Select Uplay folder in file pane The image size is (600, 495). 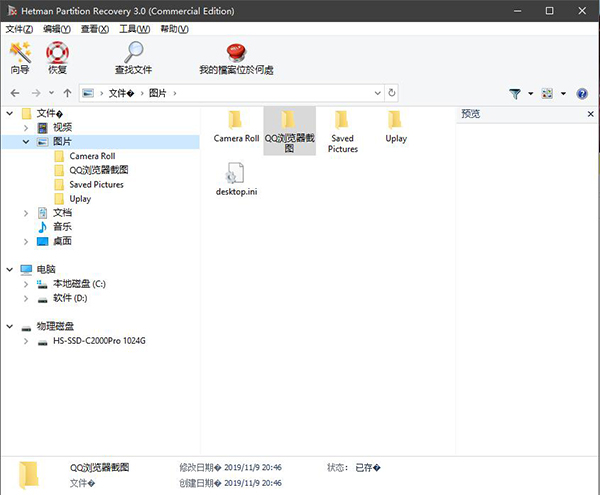click(x=396, y=127)
